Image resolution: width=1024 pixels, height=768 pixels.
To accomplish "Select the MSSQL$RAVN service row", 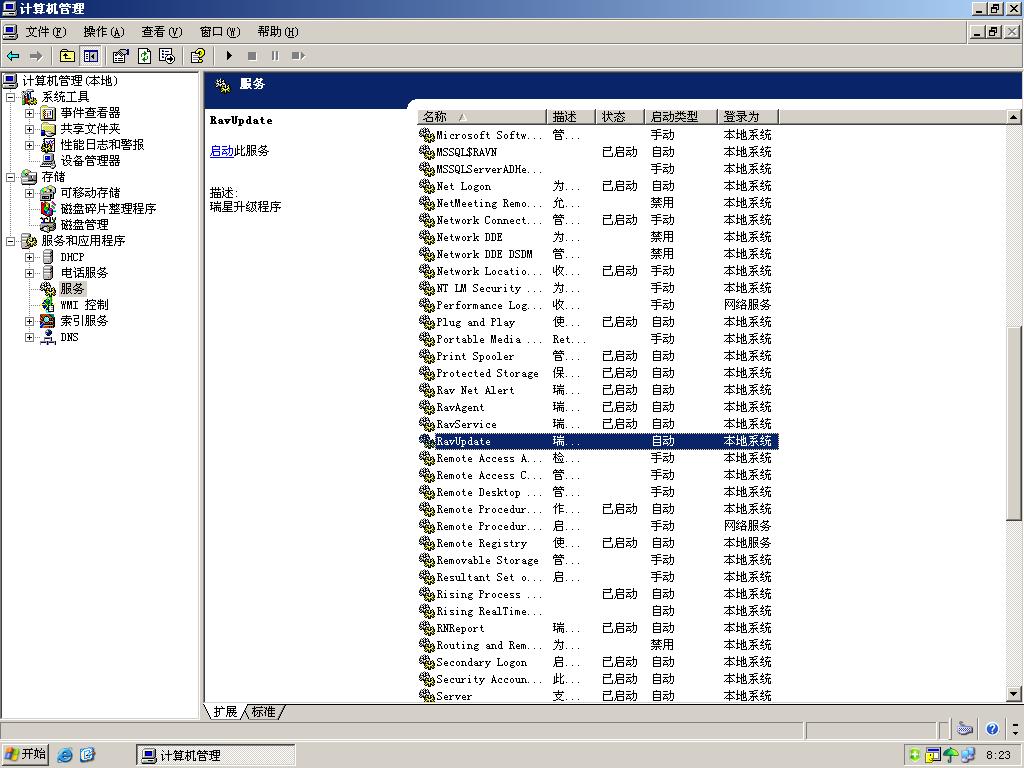I will coord(598,152).
